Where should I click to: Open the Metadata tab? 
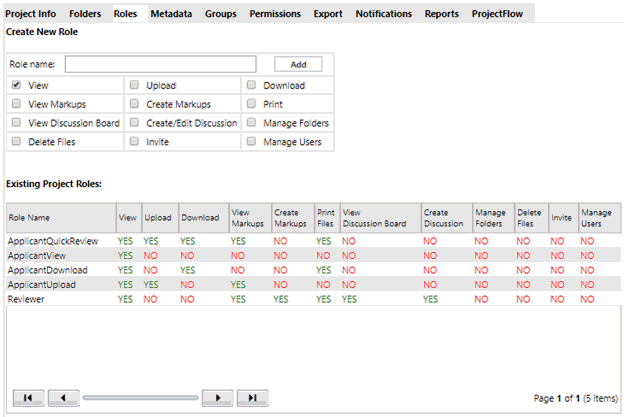pyautogui.click(x=171, y=14)
